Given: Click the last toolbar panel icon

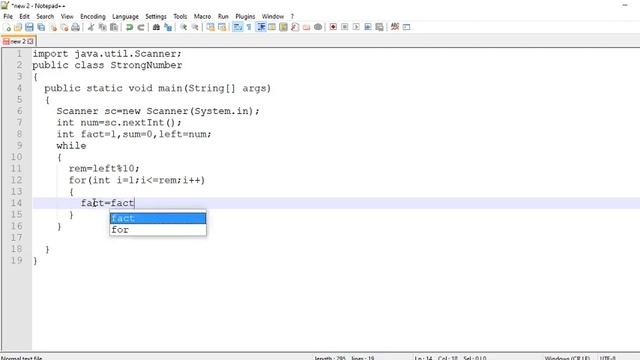Looking at the screenshot, I should [406, 27].
